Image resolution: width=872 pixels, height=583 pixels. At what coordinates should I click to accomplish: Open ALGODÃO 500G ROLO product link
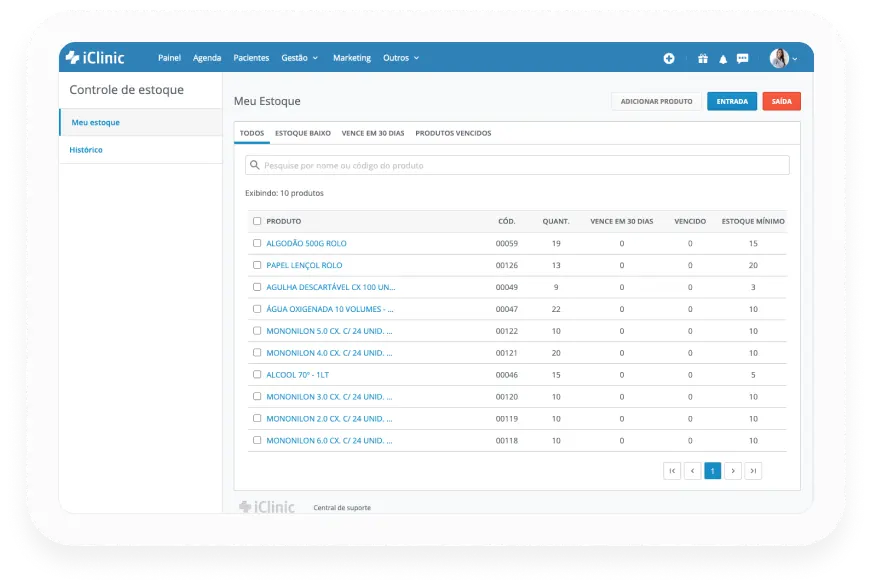pos(306,243)
